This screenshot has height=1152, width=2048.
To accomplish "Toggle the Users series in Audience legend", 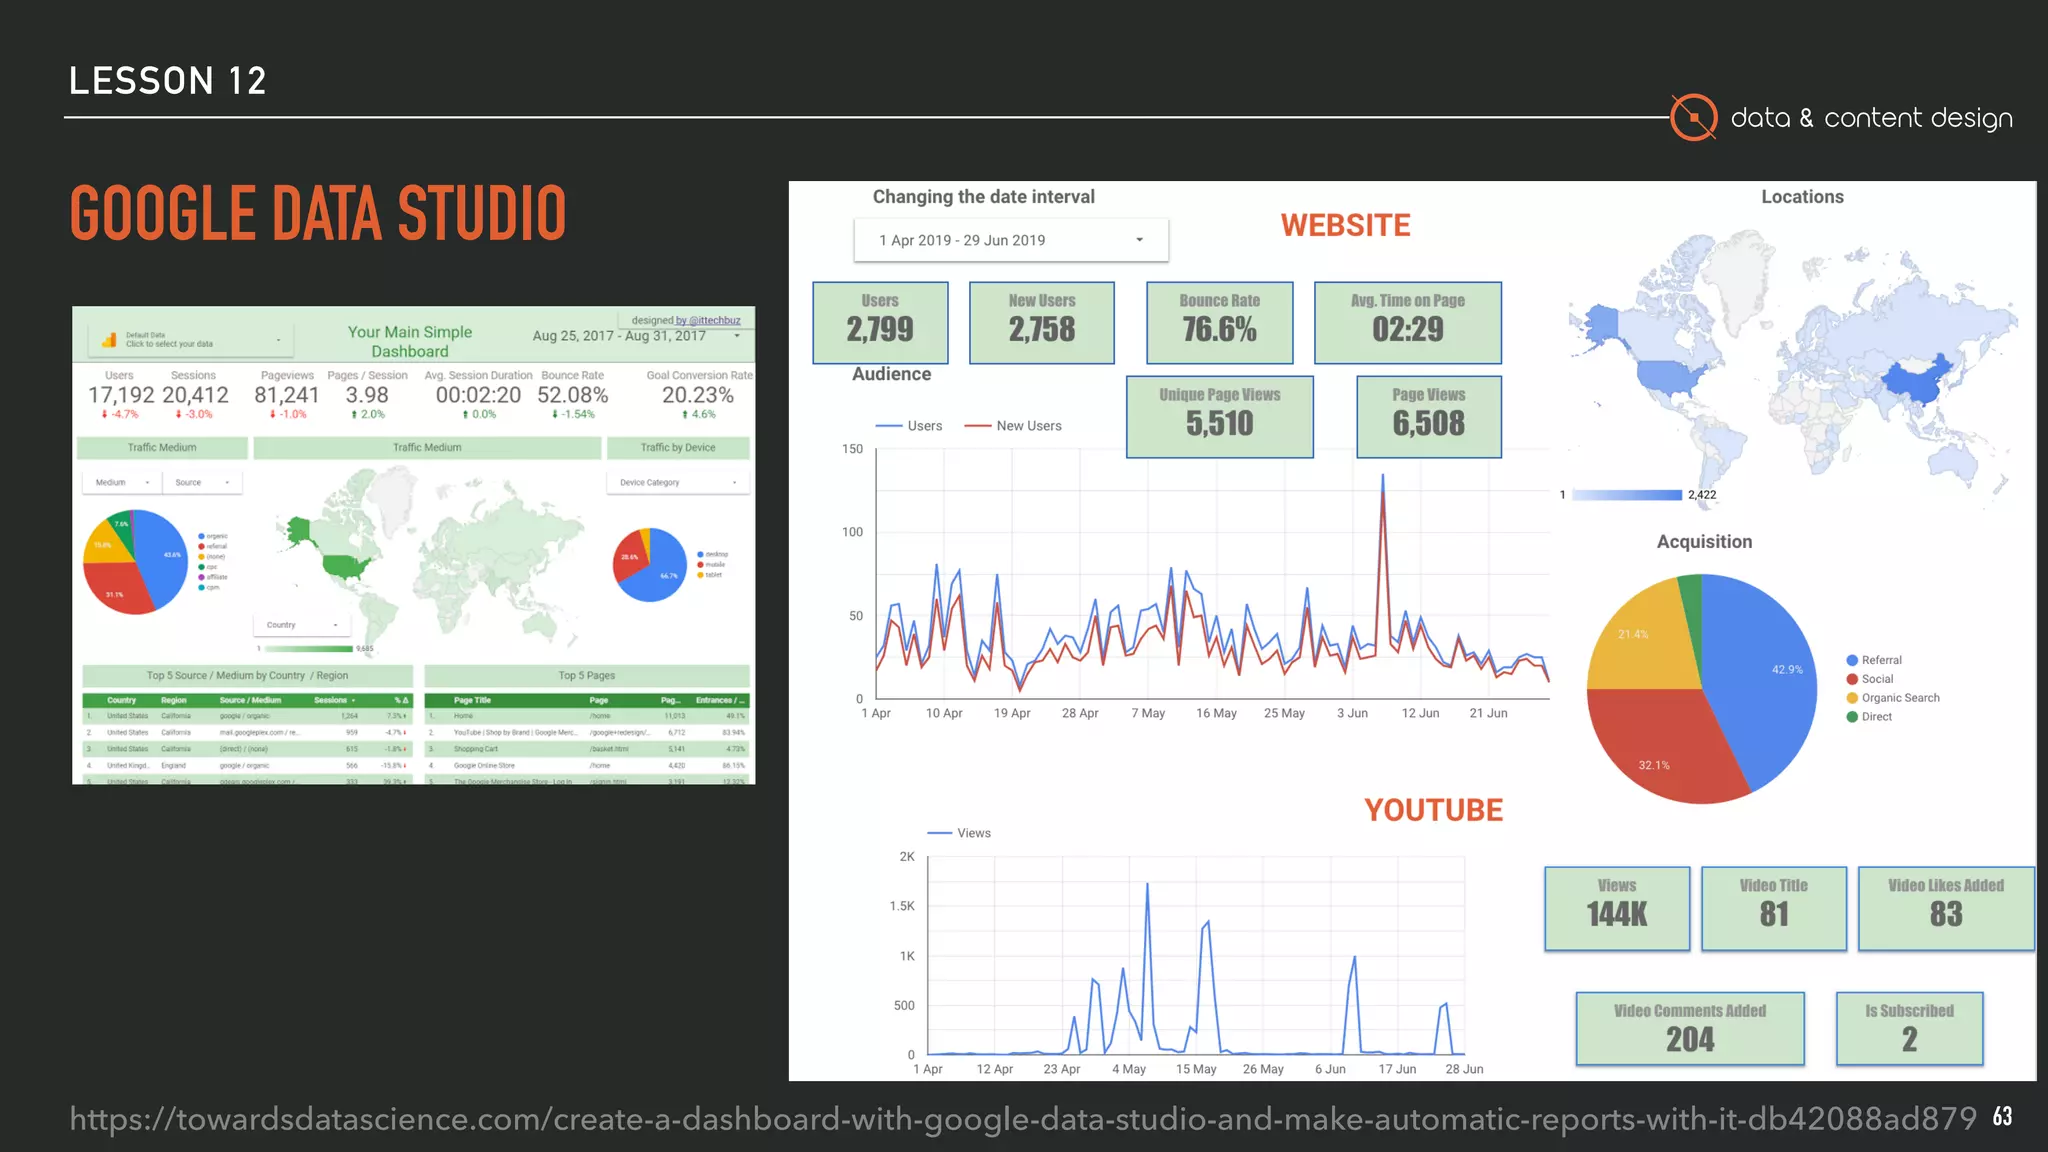I will [909, 426].
